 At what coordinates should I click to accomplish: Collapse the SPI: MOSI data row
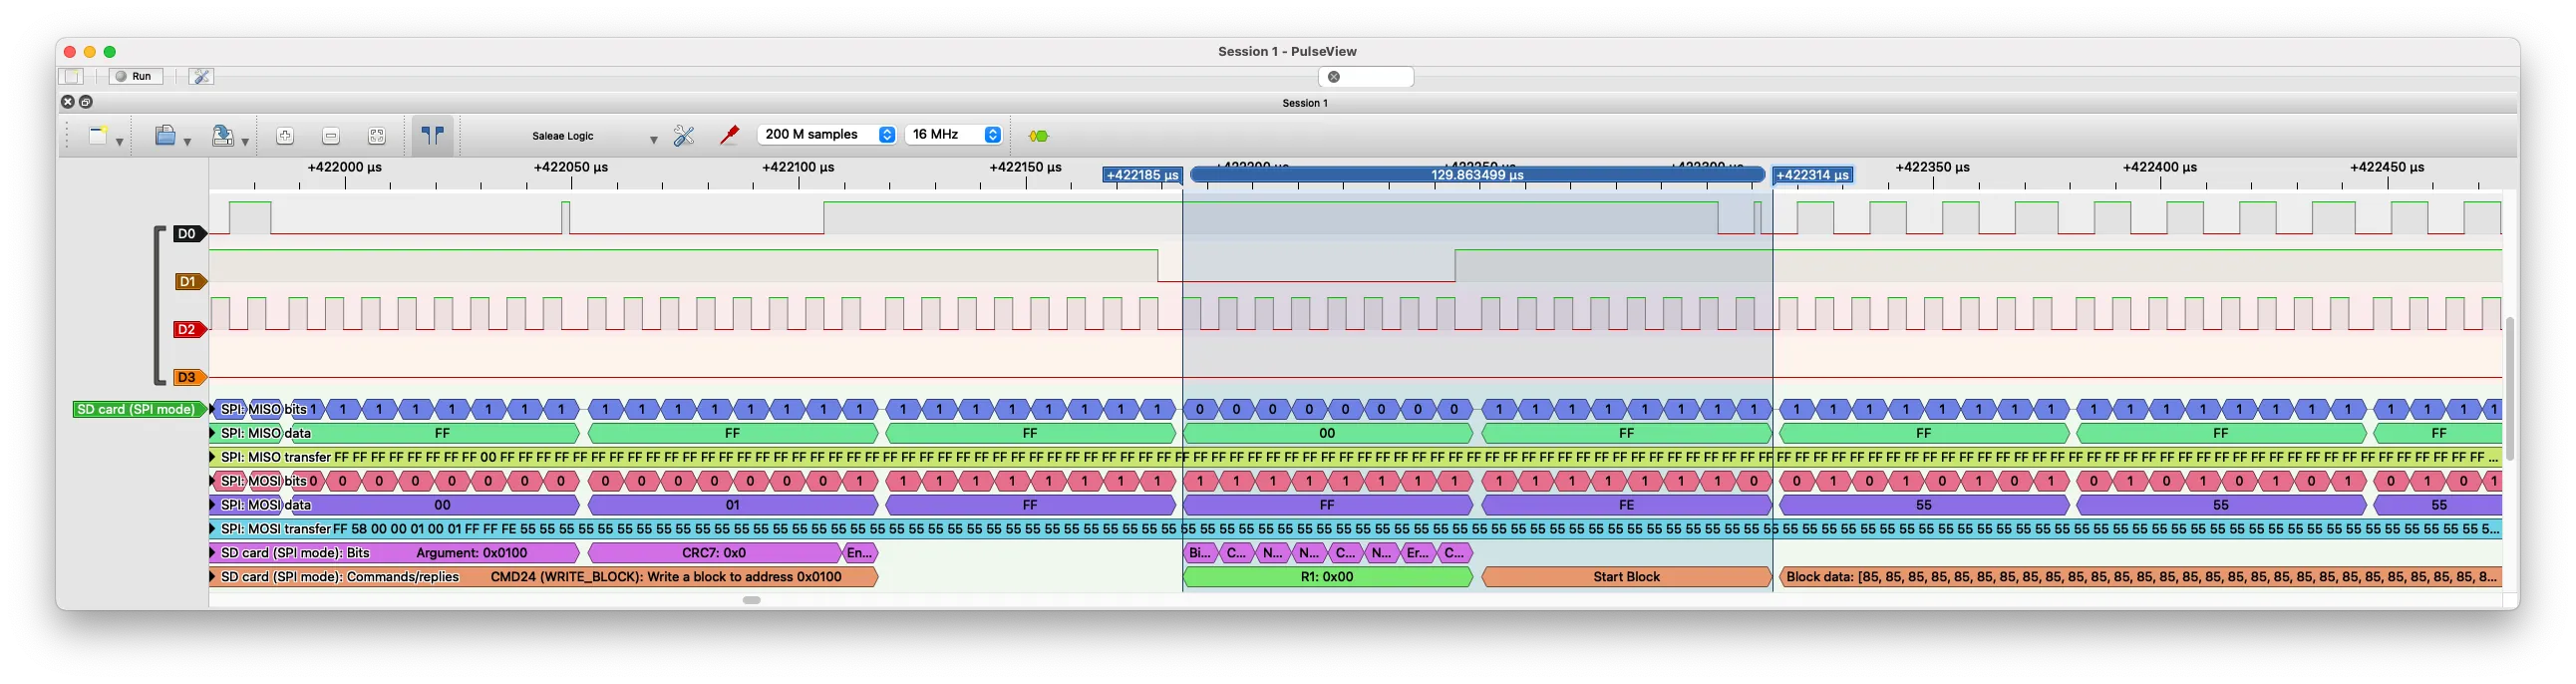click(x=213, y=505)
